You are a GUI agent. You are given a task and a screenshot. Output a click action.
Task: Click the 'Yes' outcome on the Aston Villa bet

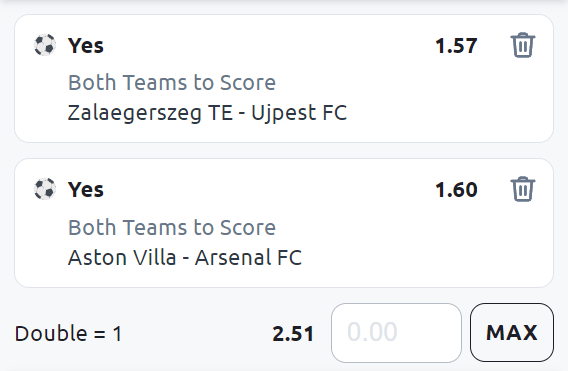86,189
